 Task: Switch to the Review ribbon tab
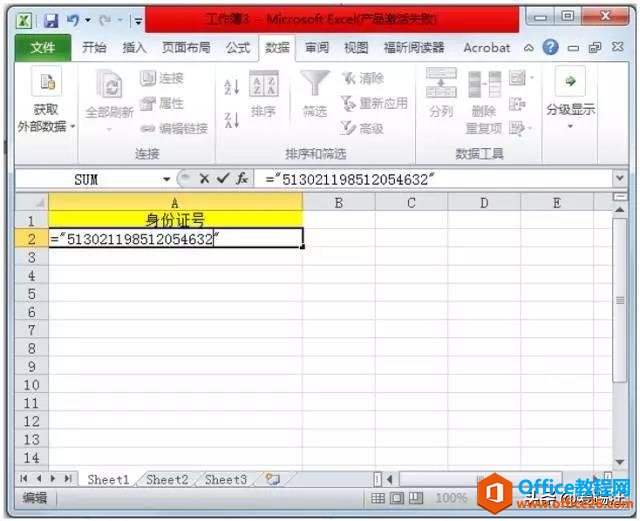point(317,48)
